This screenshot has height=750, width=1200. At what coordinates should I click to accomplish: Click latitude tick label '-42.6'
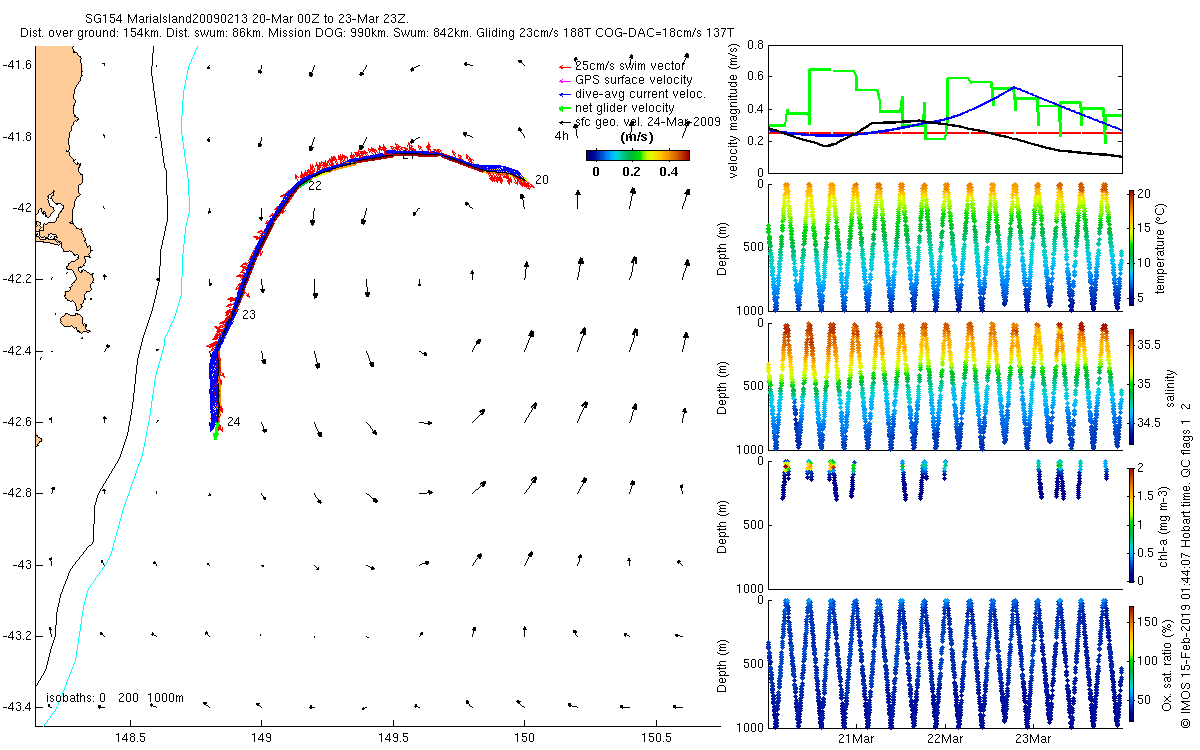click(x=17, y=422)
